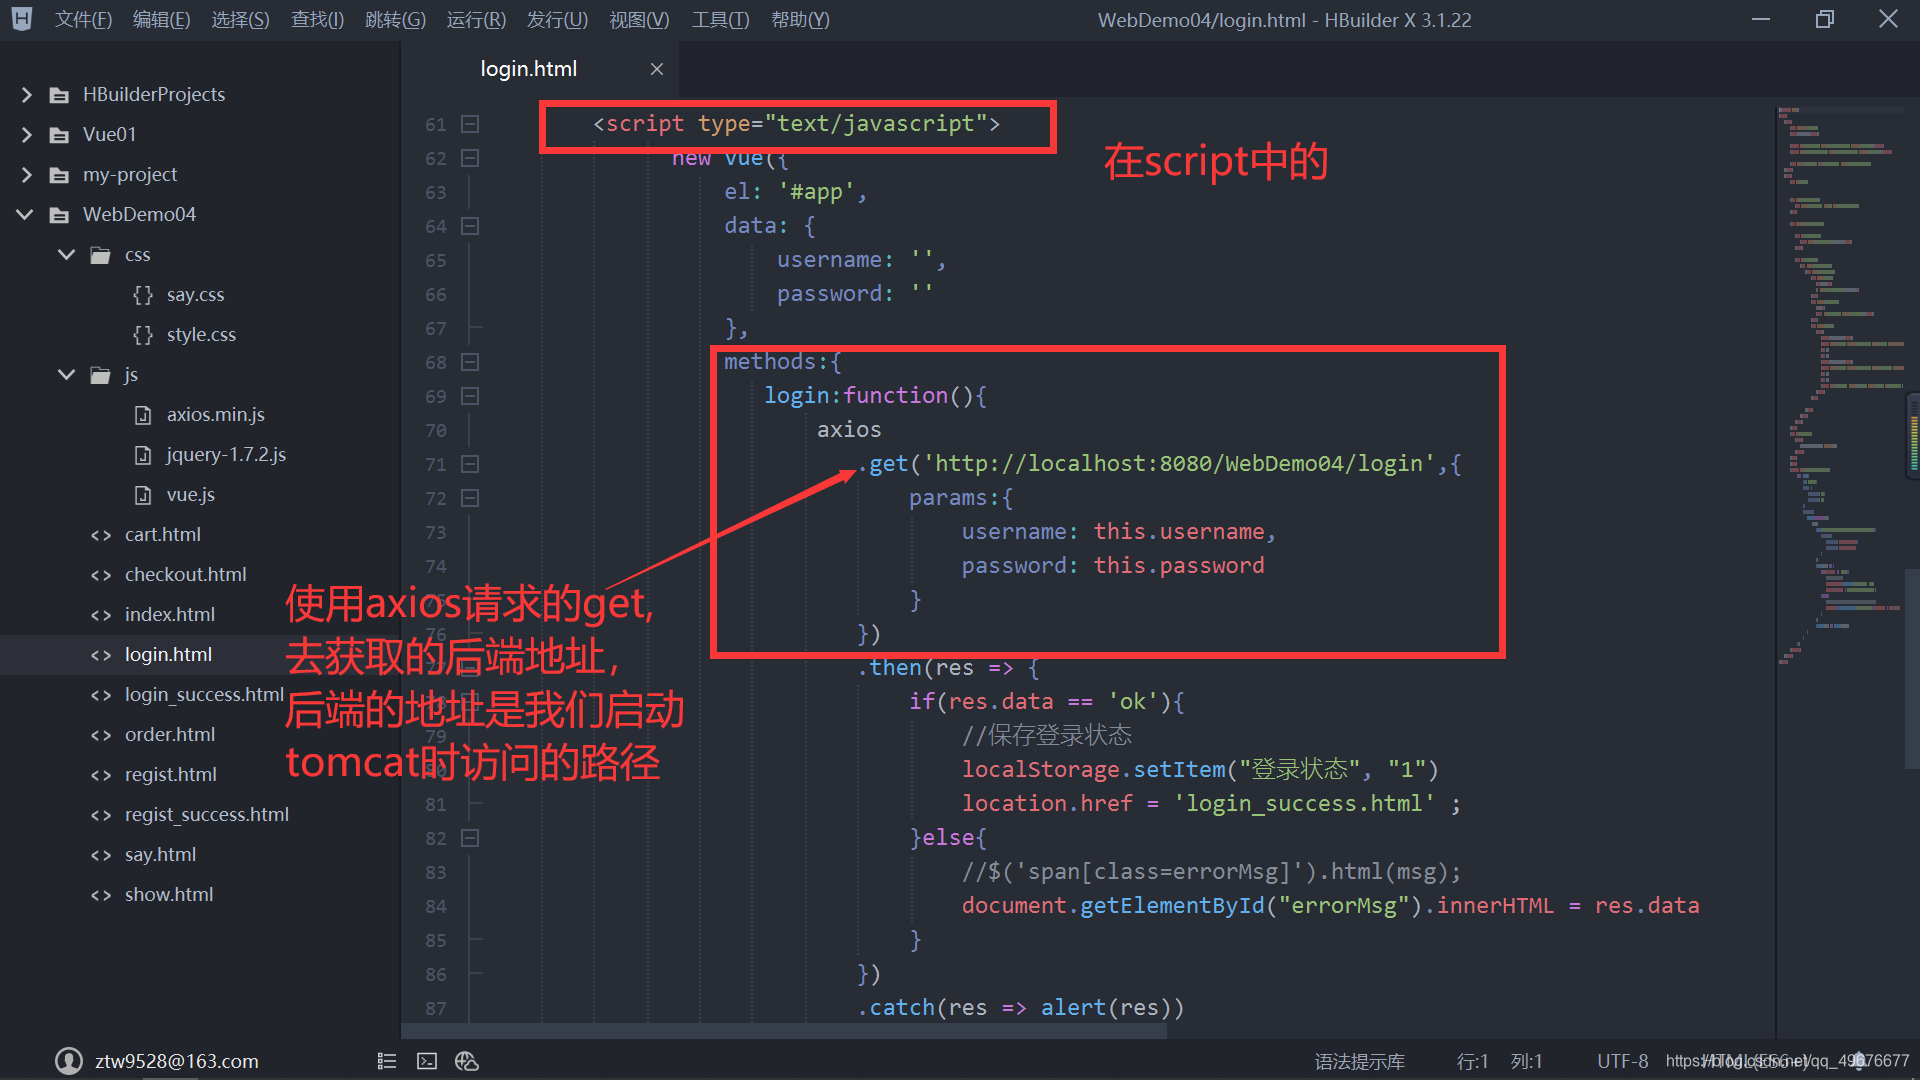Click the HBuilder X logo icon
The width and height of the screenshot is (1920, 1080).
(x=22, y=19)
